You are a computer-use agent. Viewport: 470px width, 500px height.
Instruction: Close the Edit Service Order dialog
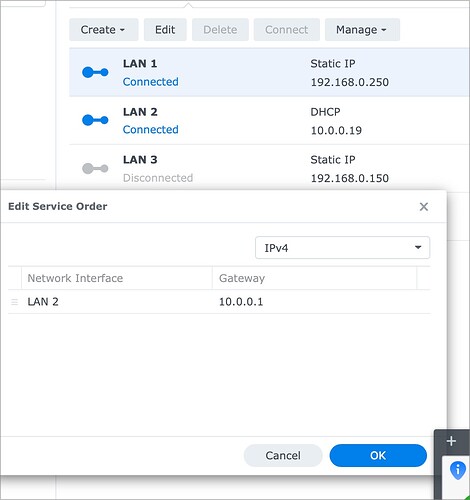(424, 207)
